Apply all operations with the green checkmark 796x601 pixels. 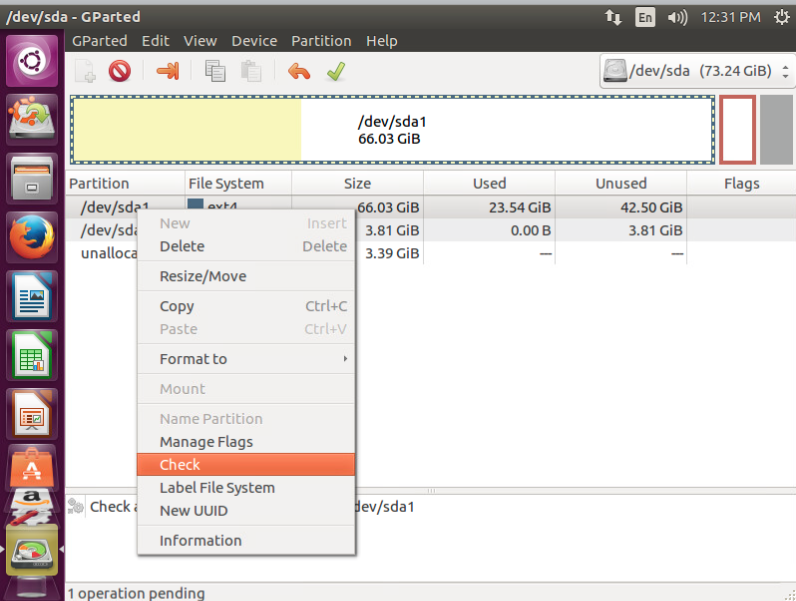pyautogui.click(x=336, y=71)
